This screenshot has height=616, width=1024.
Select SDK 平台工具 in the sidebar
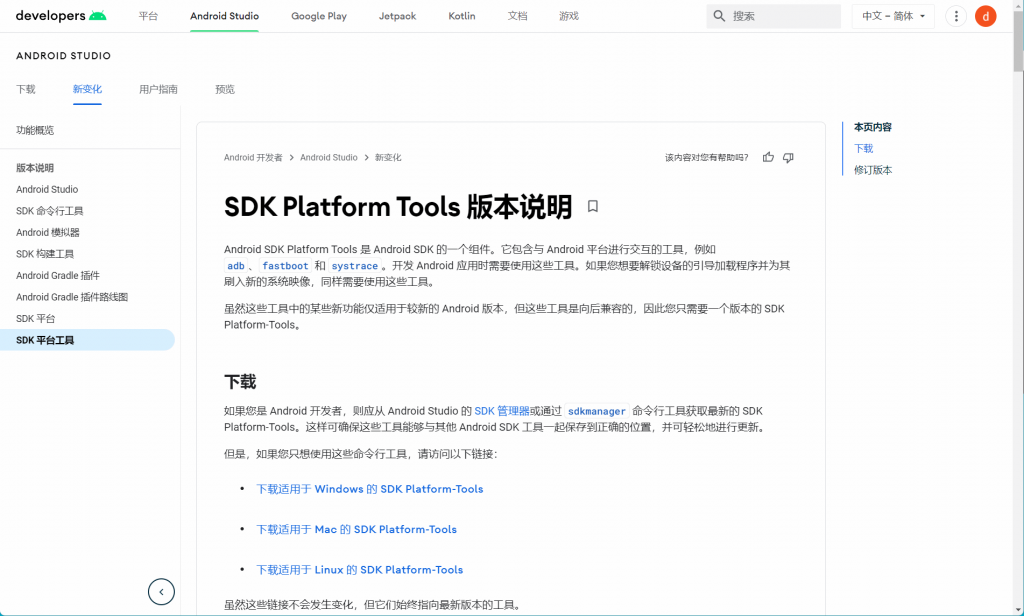click(x=88, y=340)
